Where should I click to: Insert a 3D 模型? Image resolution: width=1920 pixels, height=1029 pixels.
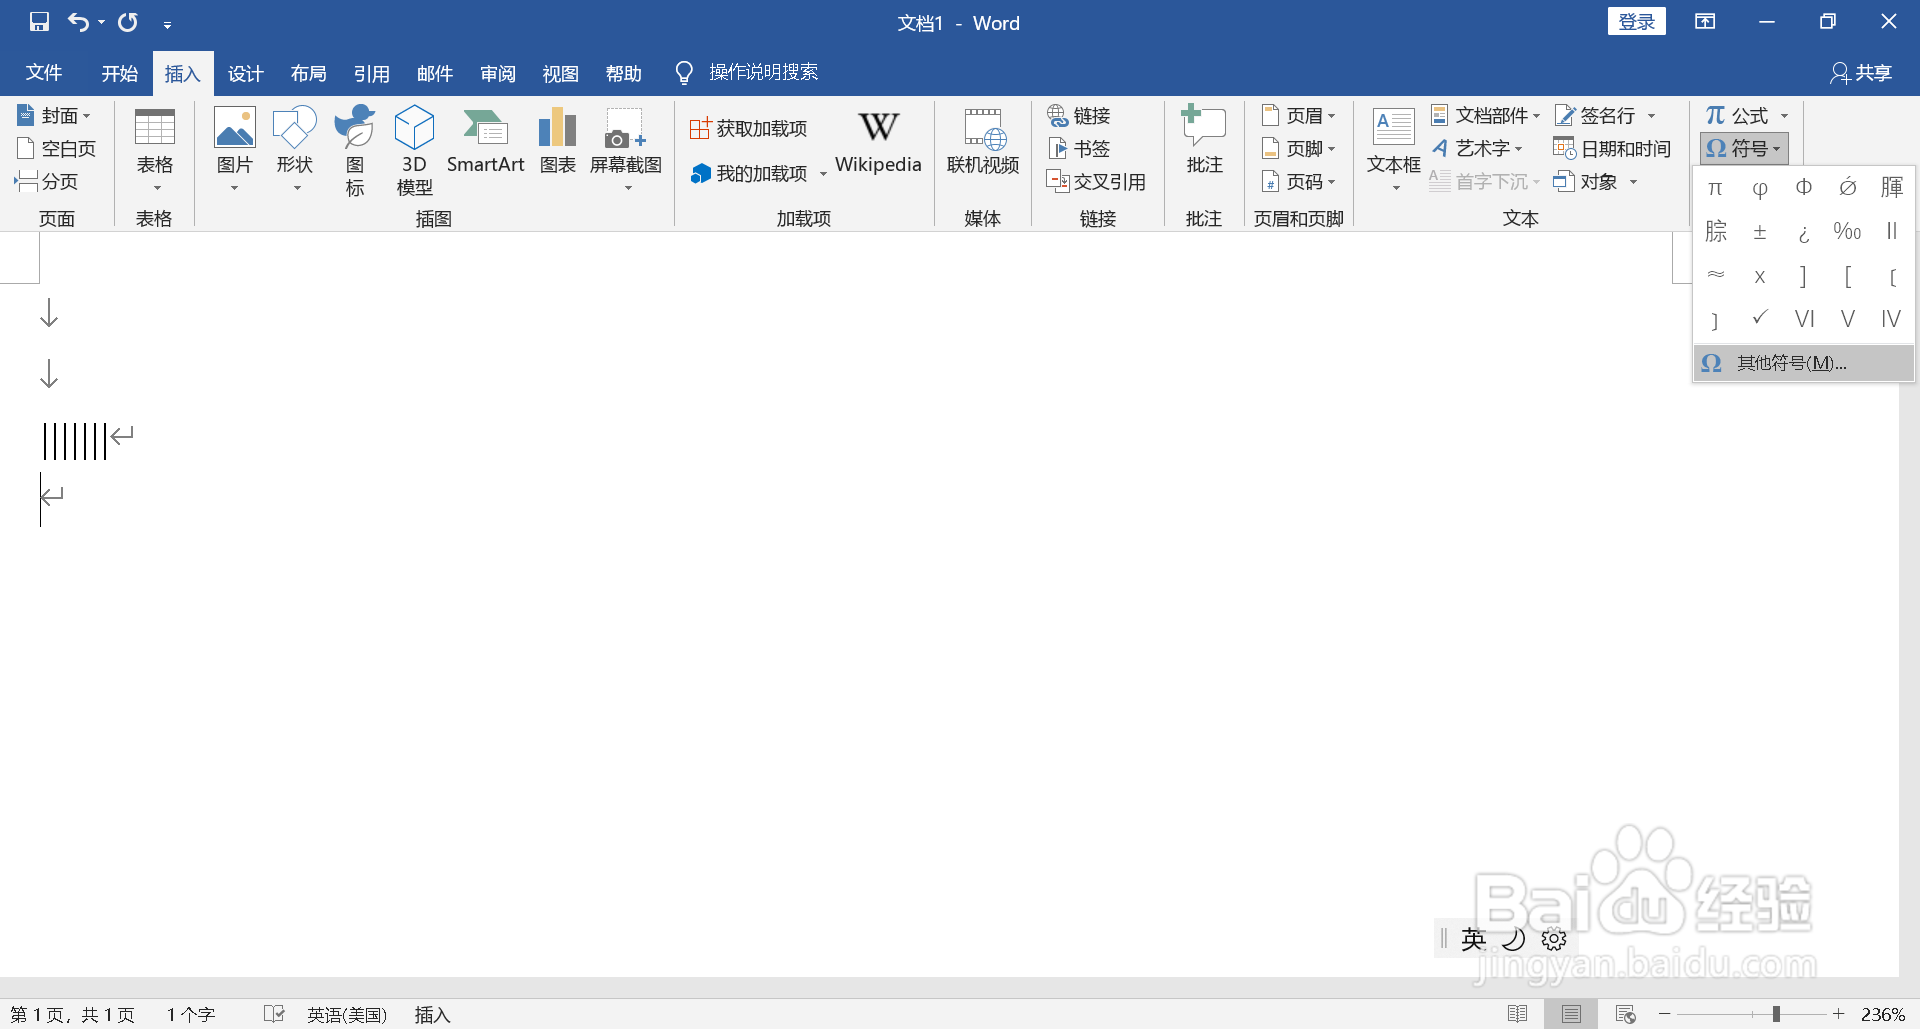point(413,150)
